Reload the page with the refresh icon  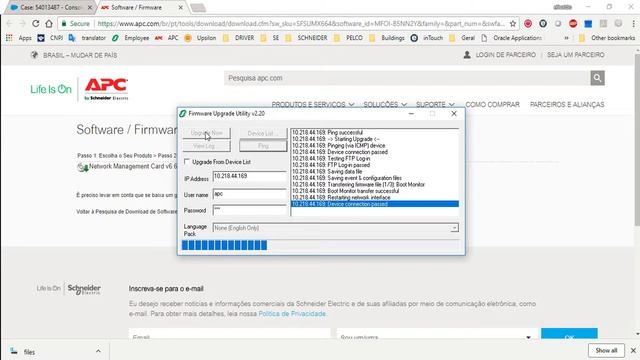coord(36,24)
